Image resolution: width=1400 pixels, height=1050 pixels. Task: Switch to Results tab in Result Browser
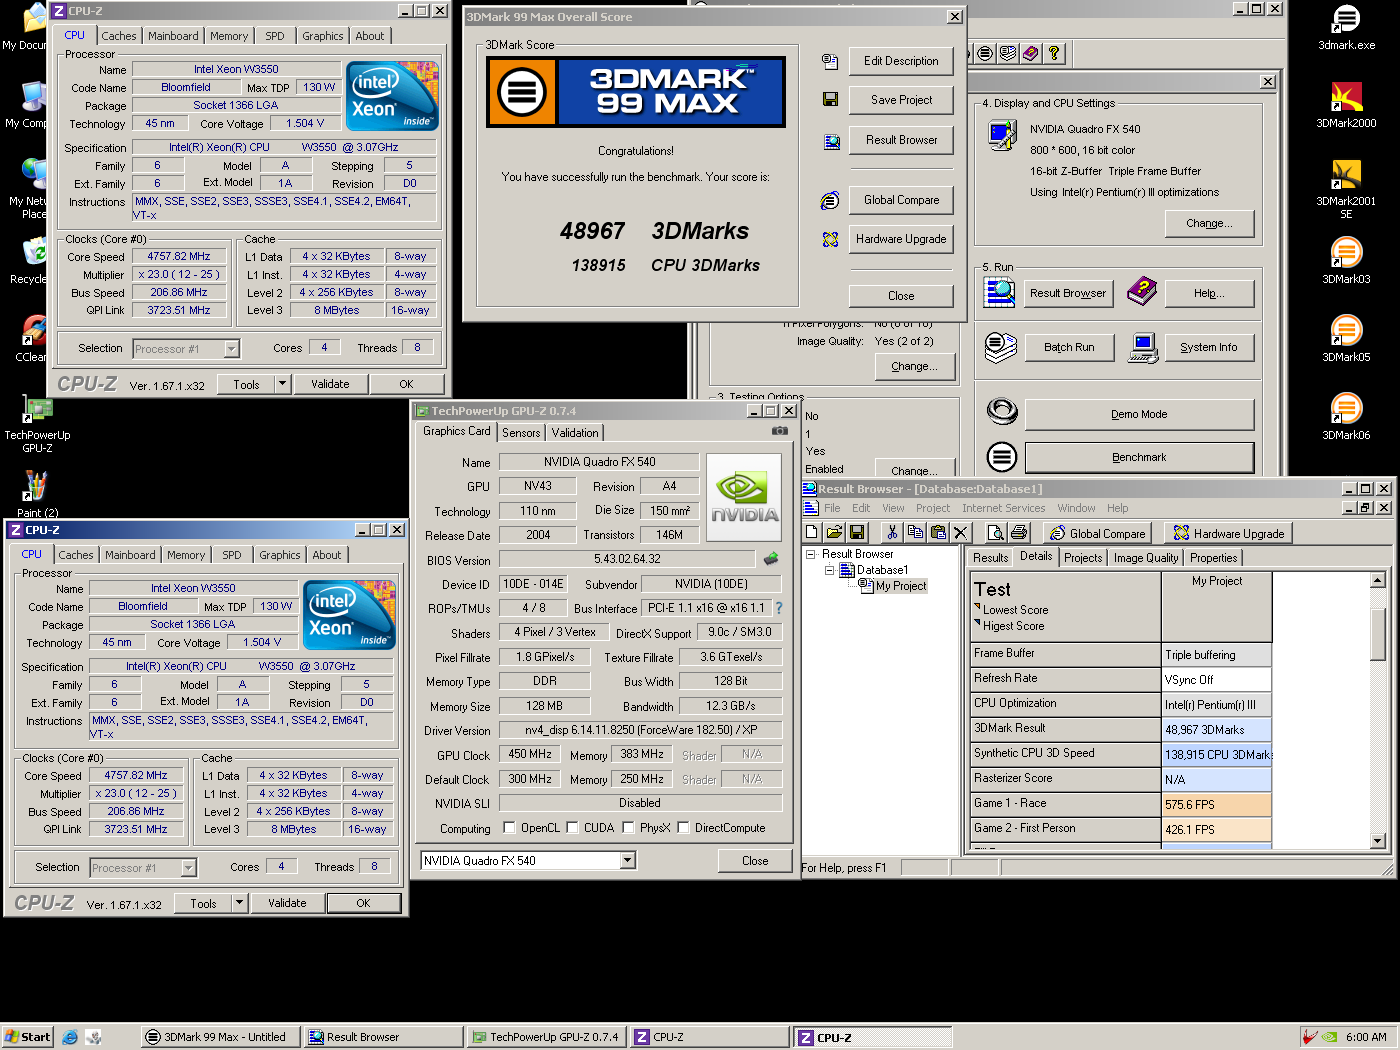click(990, 558)
